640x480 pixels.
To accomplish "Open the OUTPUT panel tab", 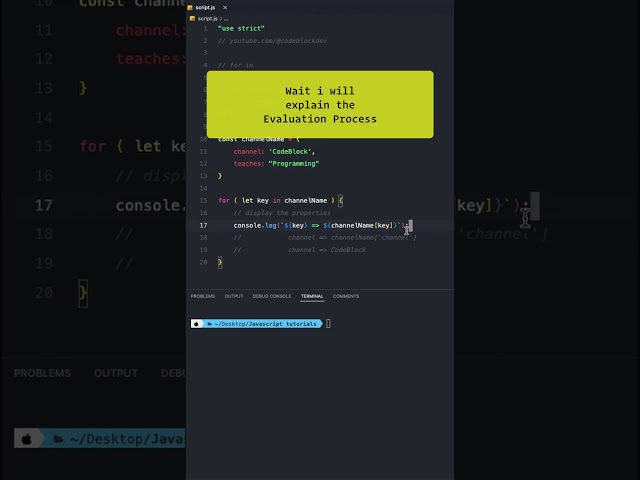I will pyautogui.click(x=234, y=296).
